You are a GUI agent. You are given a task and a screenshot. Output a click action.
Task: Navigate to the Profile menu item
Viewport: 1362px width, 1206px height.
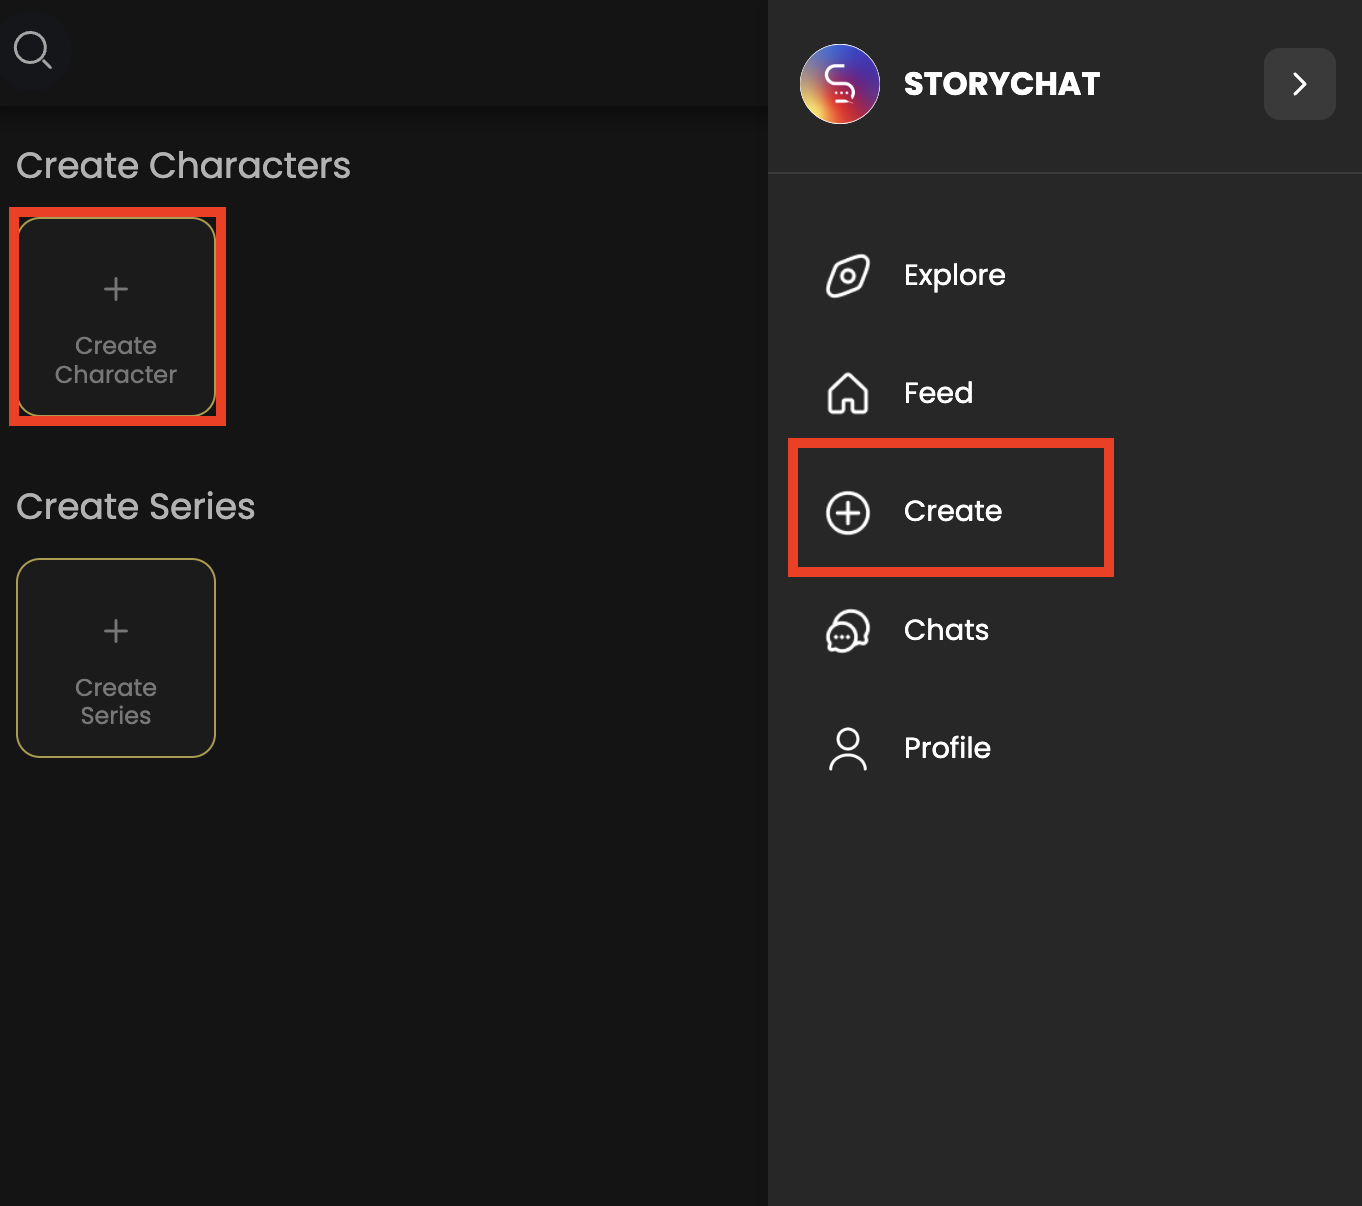[947, 748]
